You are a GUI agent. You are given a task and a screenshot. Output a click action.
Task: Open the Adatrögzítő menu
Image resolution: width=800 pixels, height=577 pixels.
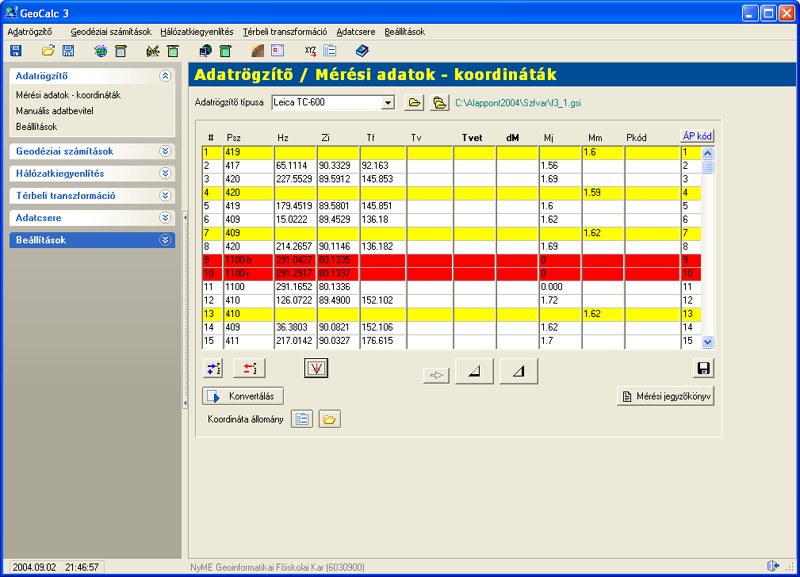[30, 32]
